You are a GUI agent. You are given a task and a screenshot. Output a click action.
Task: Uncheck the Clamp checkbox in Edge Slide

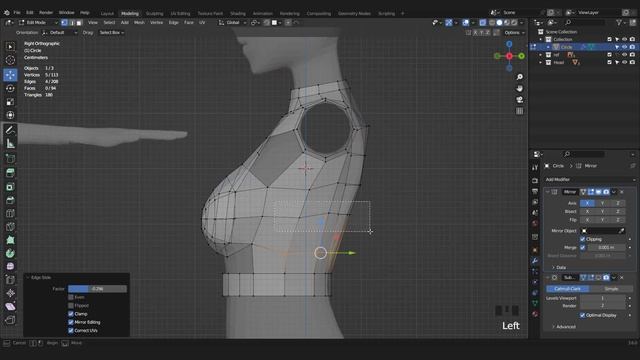tap(71, 314)
